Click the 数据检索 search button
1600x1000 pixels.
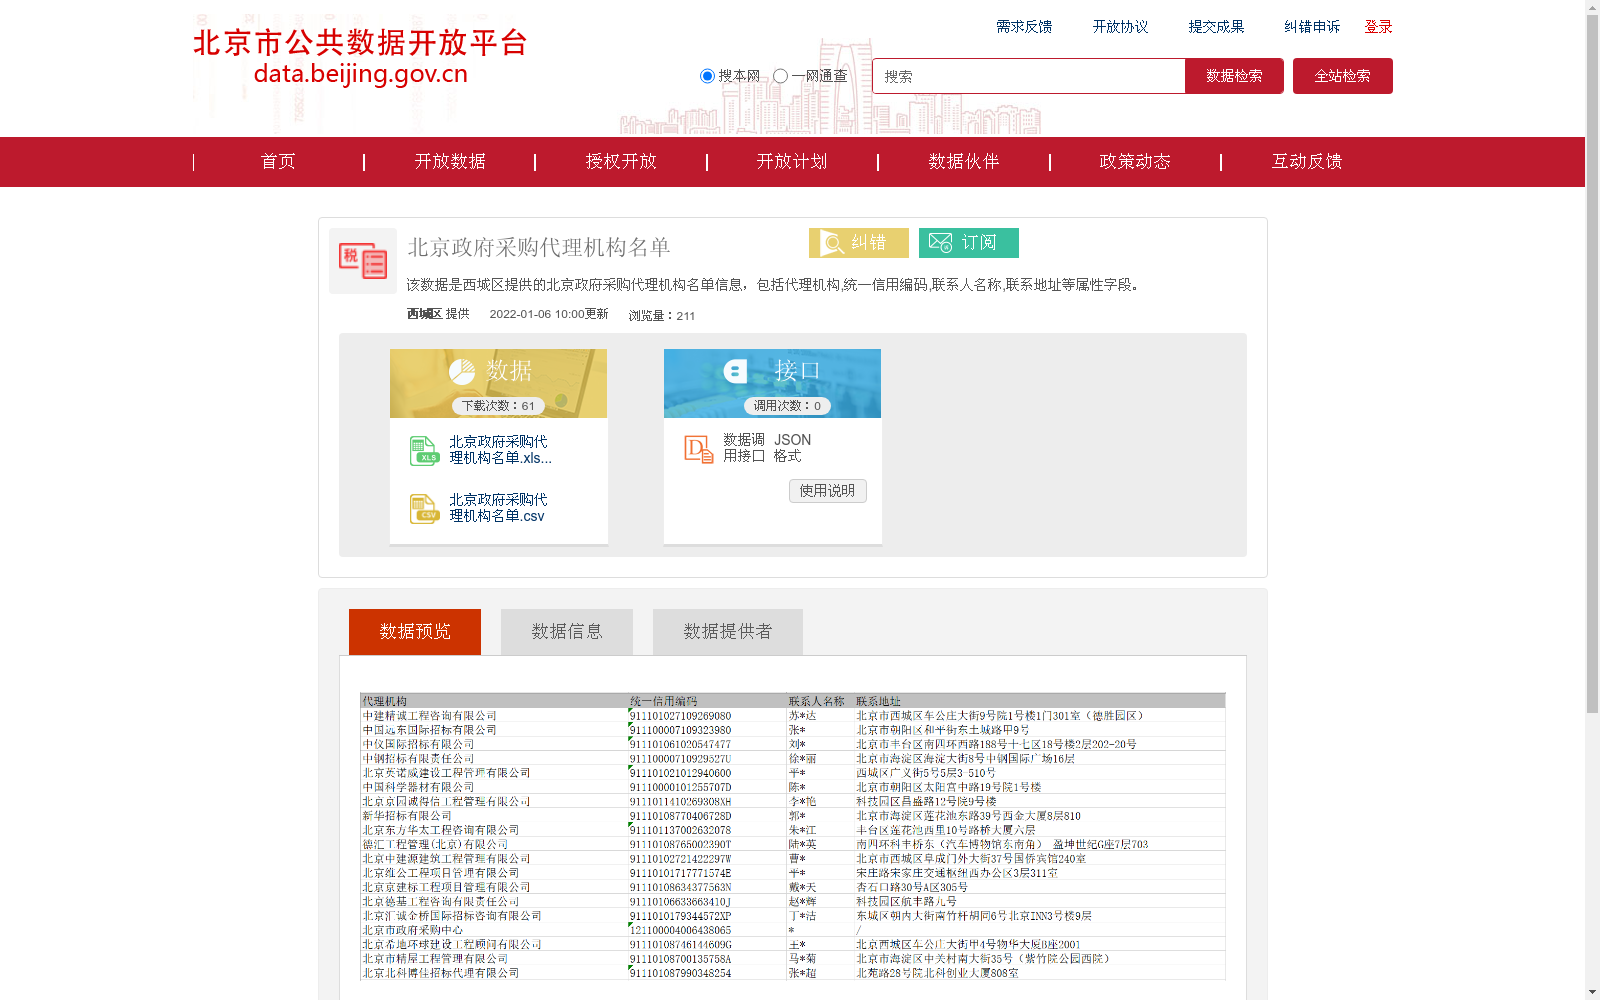[1234, 76]
